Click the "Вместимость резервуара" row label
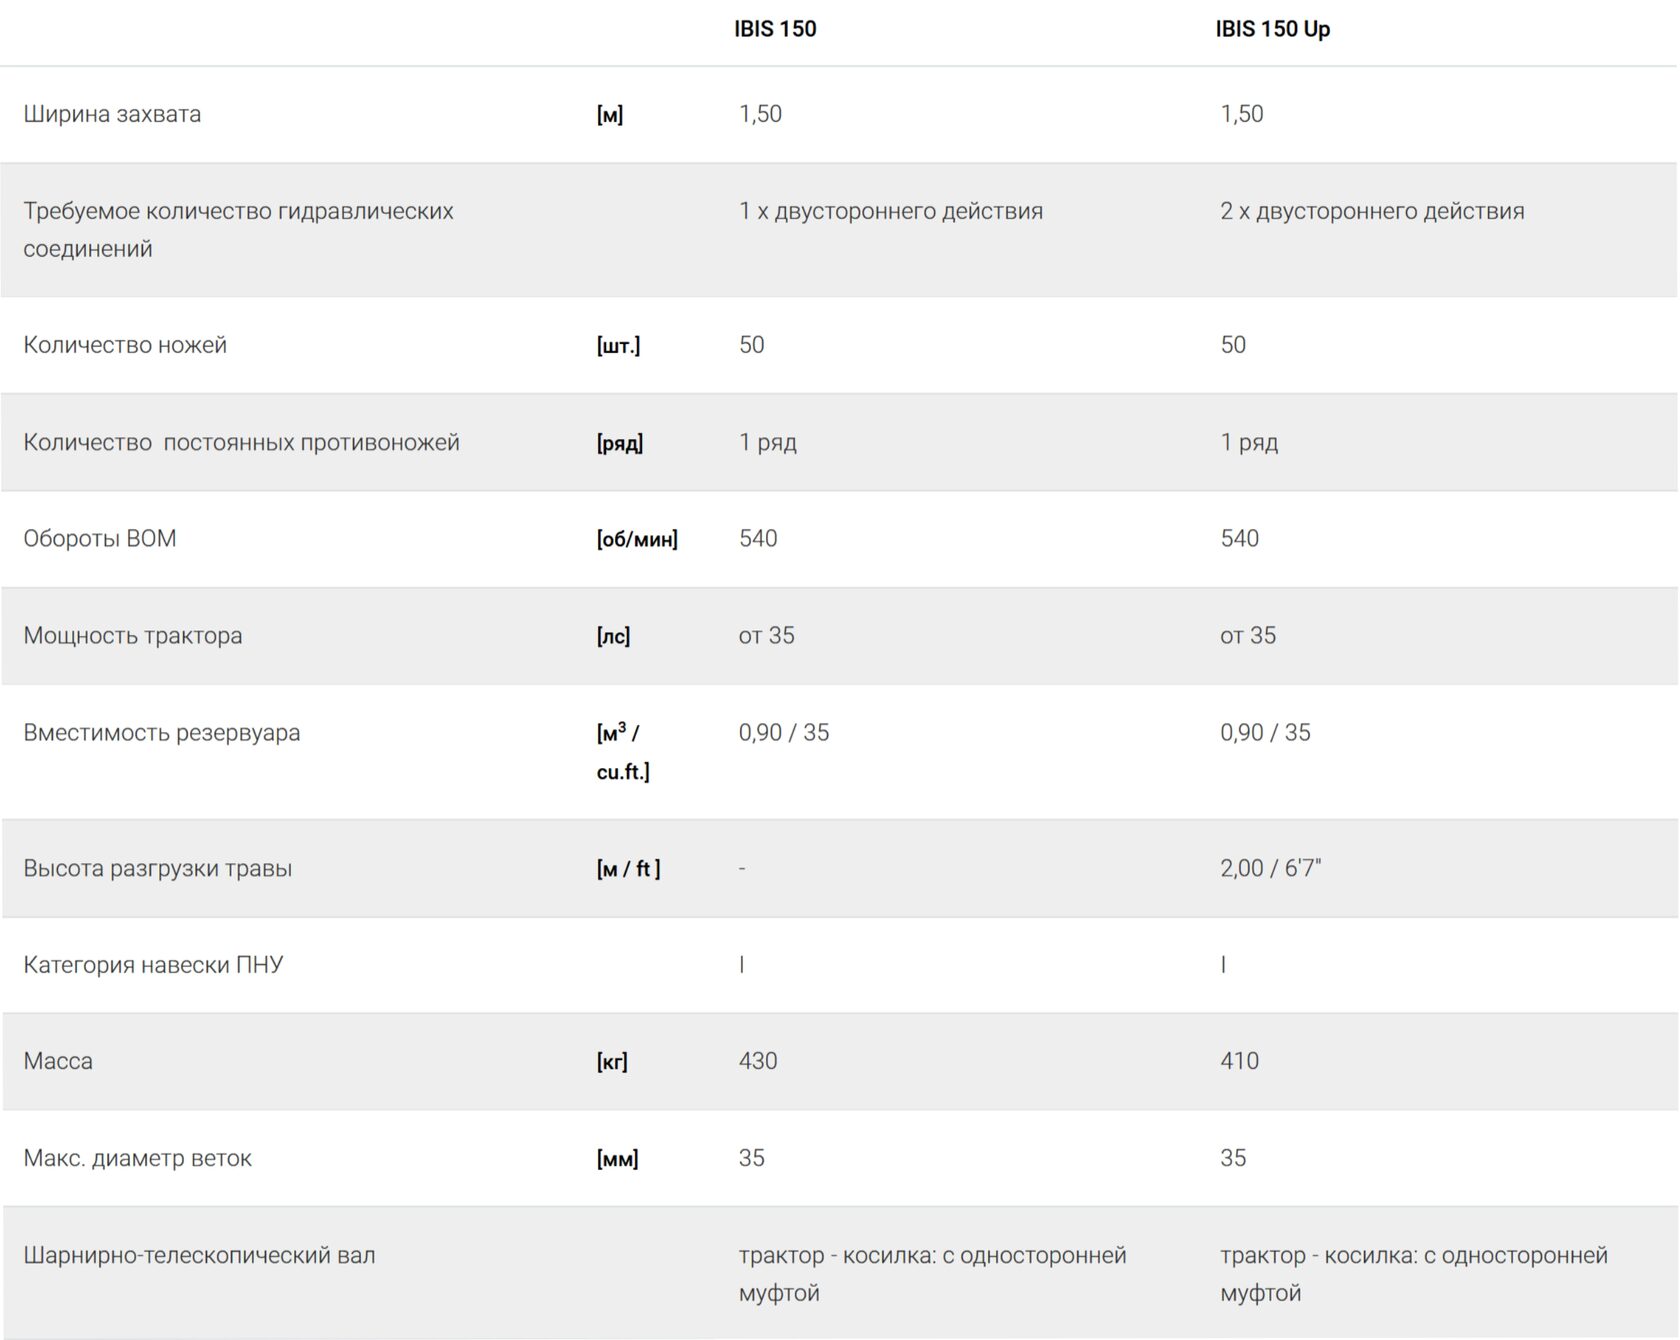This screenshot has height=1340, width=1680. click(161, 732)
